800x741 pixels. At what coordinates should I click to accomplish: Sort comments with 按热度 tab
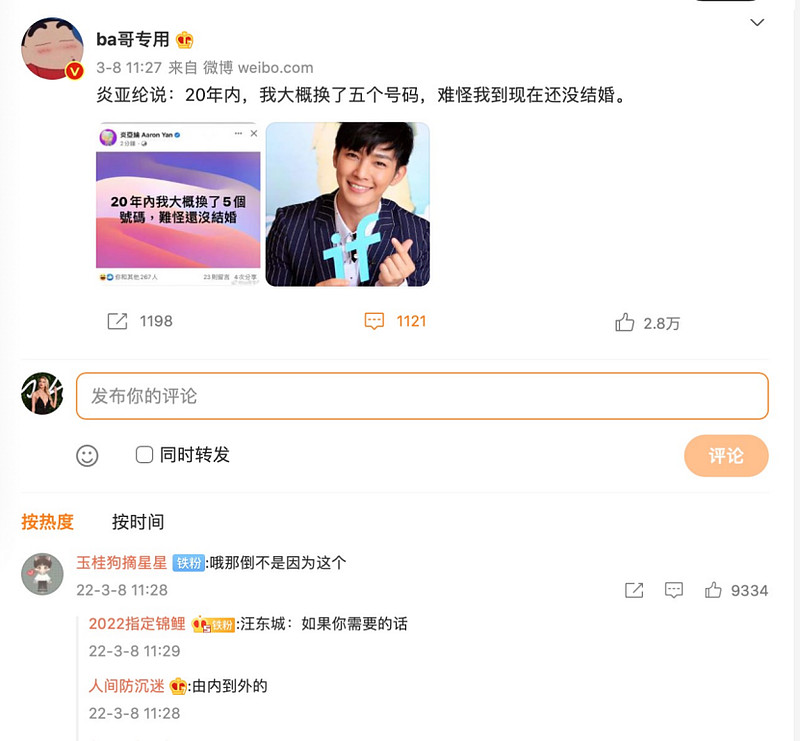48,521
